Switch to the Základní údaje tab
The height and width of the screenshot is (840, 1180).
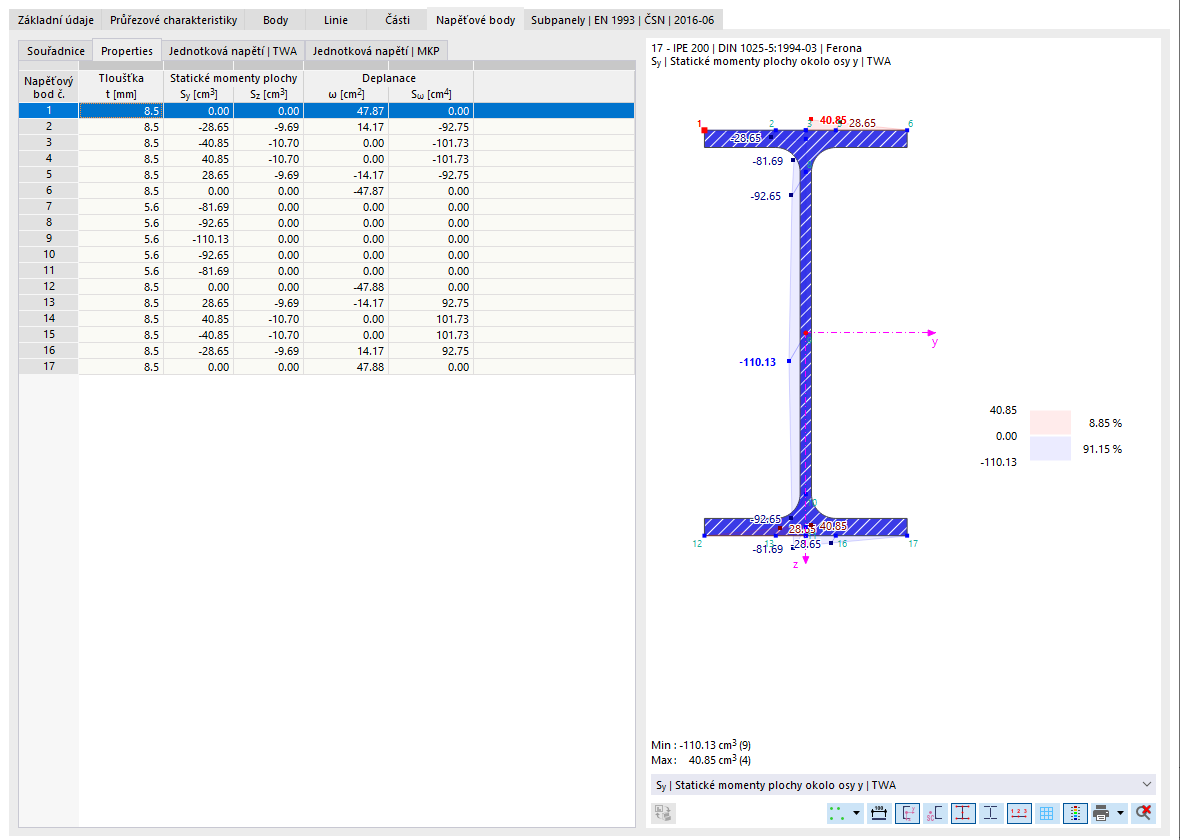tap(56, 20)
